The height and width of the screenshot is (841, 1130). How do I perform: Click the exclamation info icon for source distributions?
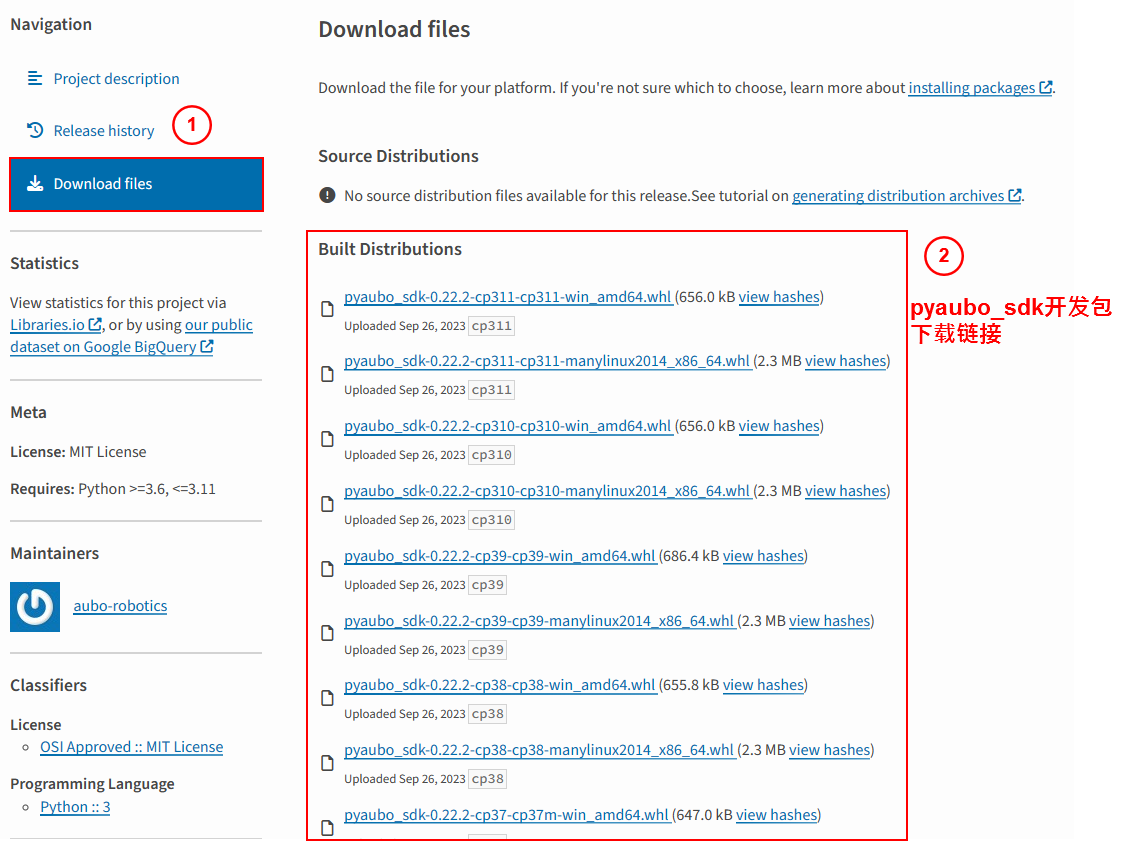pos(327,195)
